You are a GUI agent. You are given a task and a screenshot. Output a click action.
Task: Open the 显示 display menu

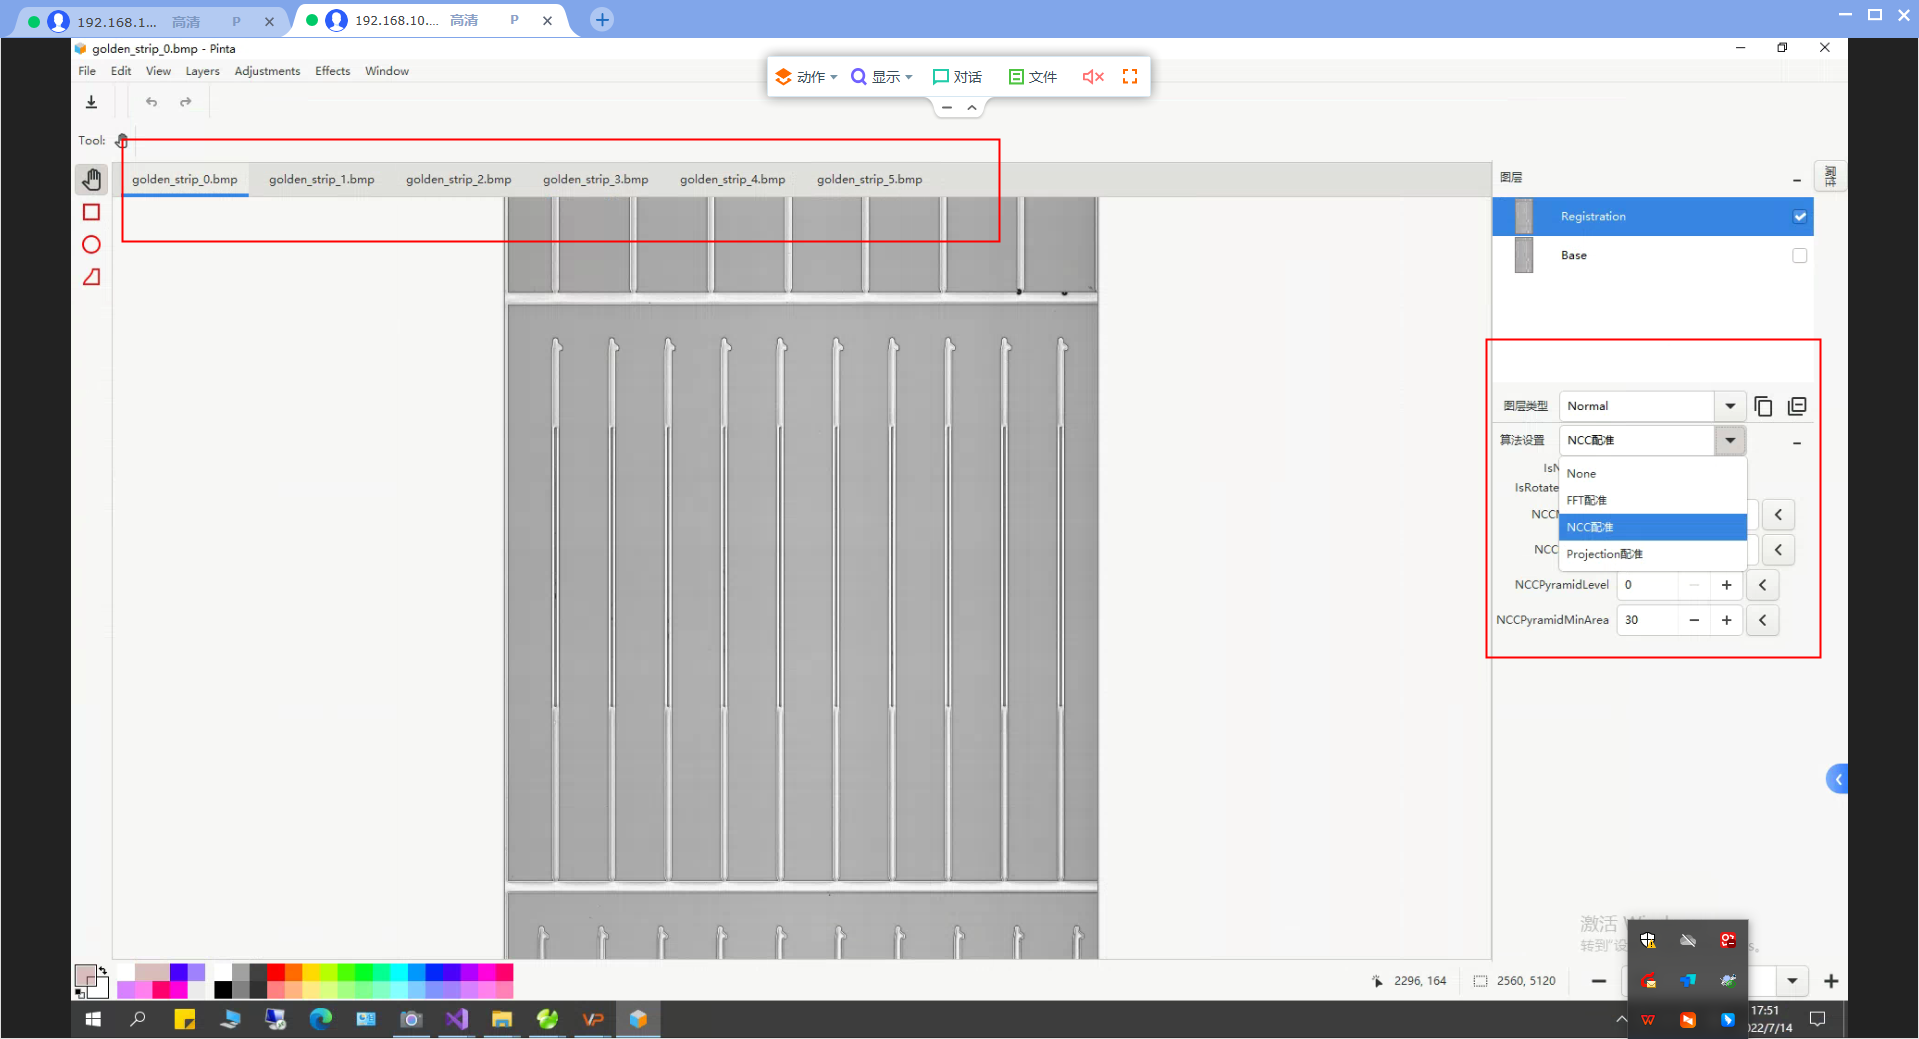pos(881,77)
